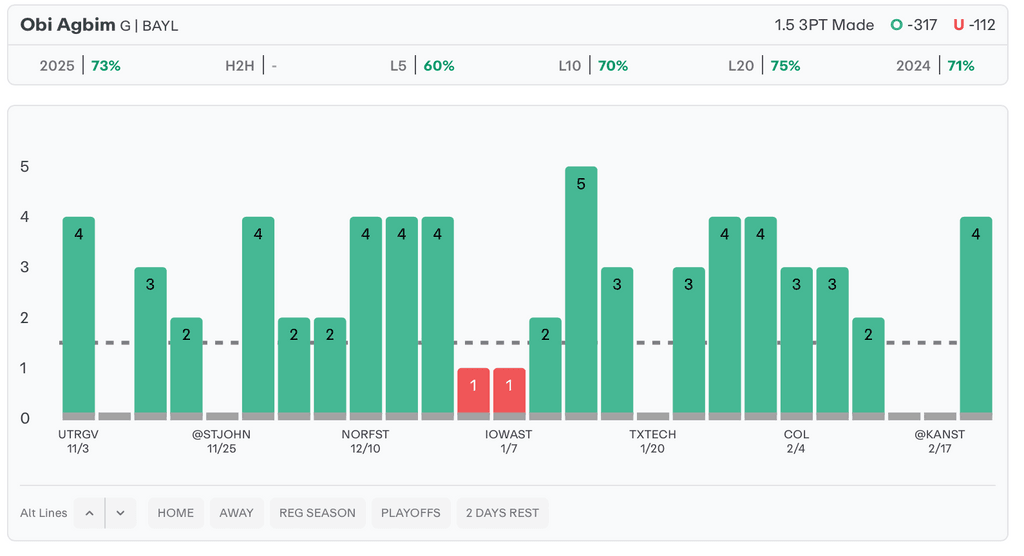Select the UTRGV 11/3 game bar

[x=79, y=315]
